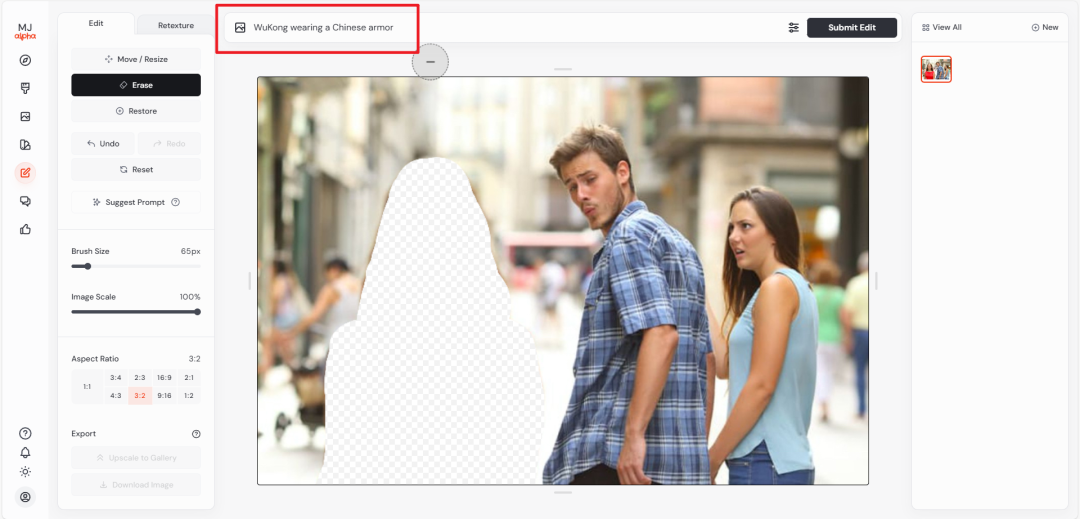This screenshot has width=1080, height=519.
Task: Select 1:1 aspect ratio
Action: [x=87, y=387]
